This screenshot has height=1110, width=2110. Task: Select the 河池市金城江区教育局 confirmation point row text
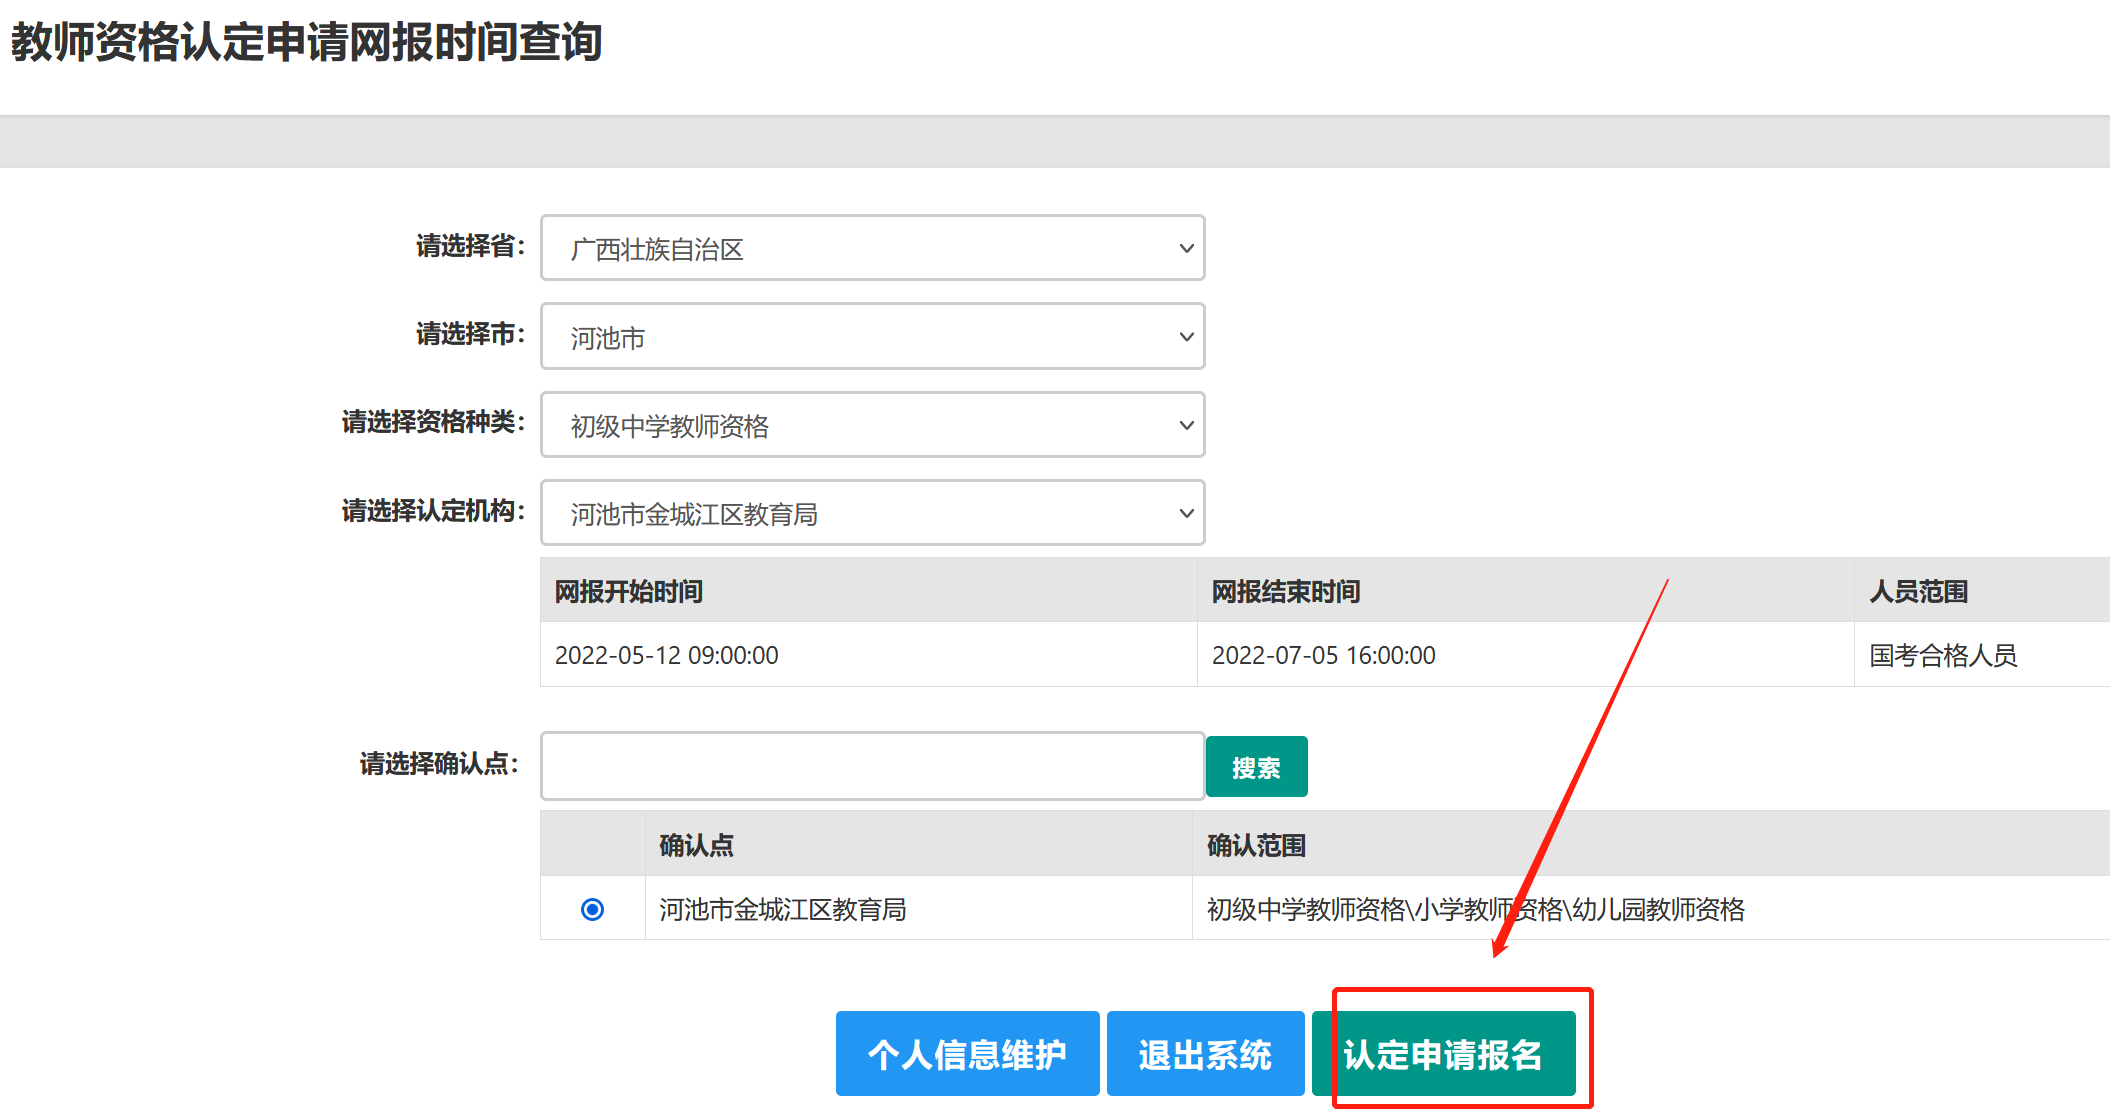tap(782, 909)
